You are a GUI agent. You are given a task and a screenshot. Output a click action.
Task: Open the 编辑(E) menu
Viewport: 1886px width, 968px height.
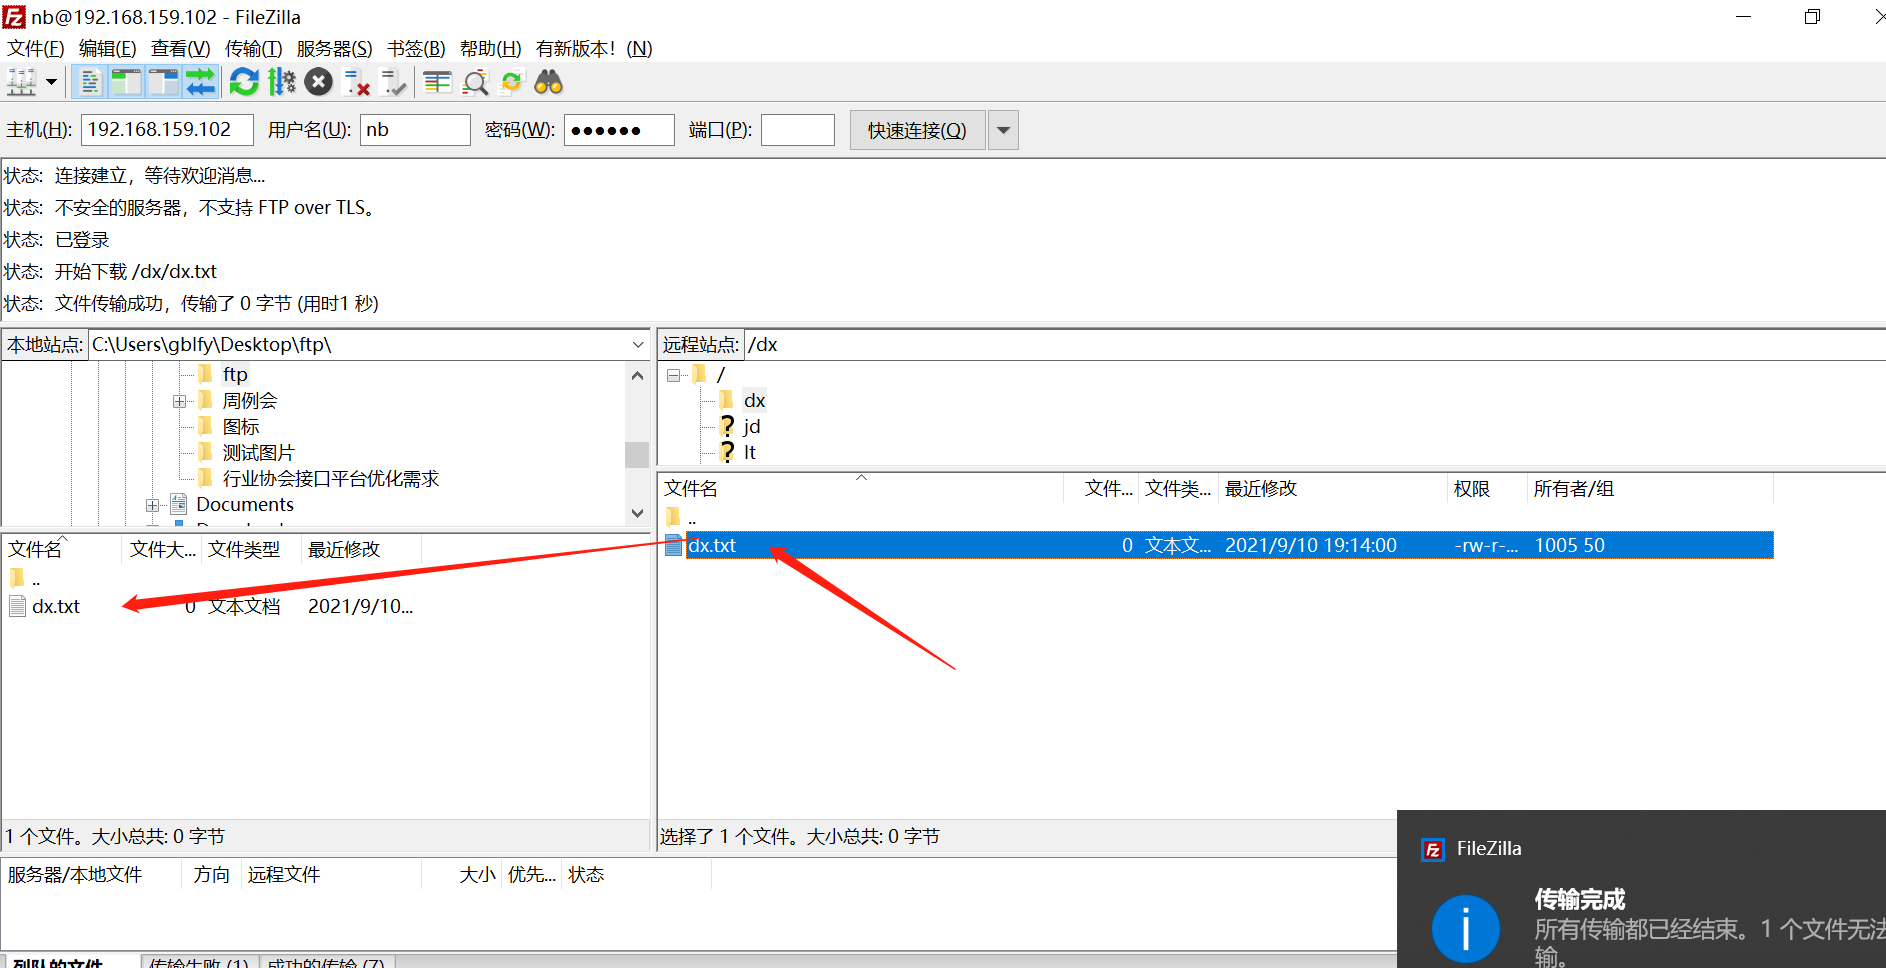(108, 49)
